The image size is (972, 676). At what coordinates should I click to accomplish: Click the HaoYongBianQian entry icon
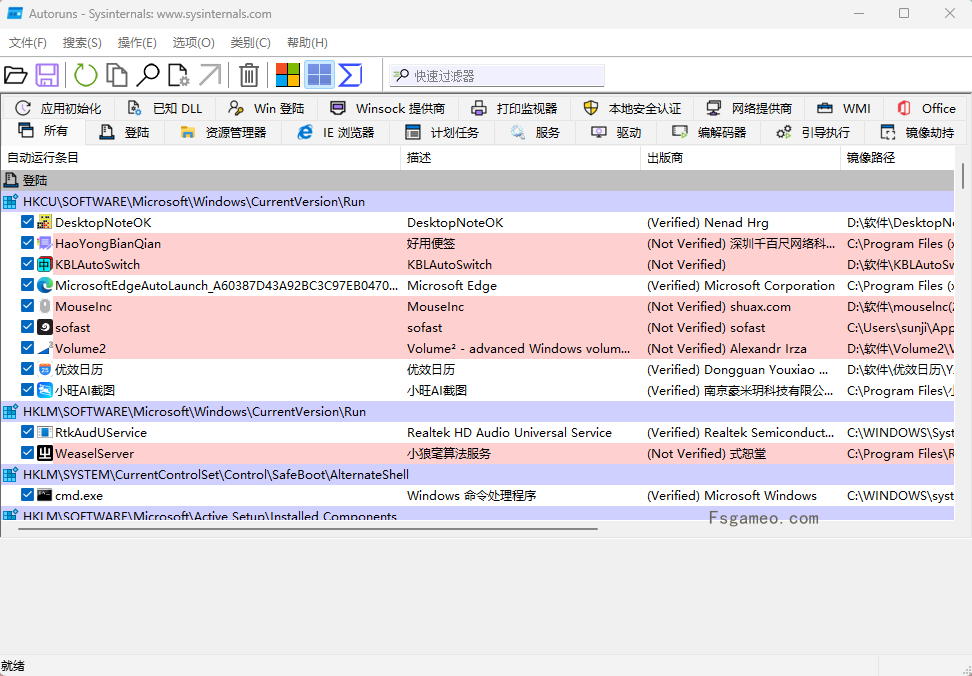(x=45, y=244)
